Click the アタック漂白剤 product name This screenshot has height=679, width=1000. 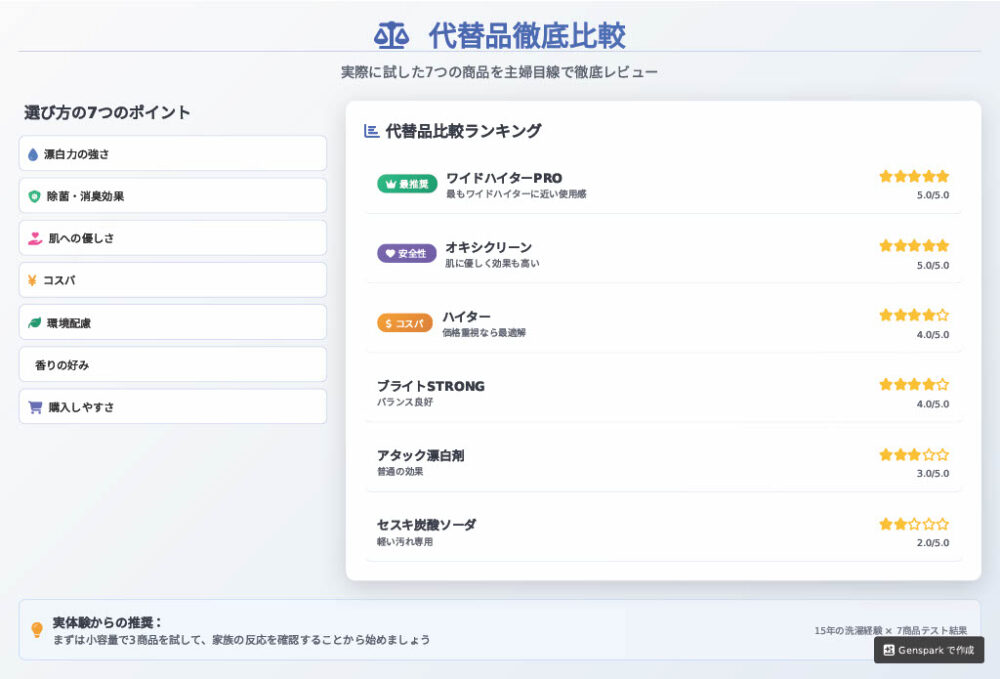[x=420, y=456]
